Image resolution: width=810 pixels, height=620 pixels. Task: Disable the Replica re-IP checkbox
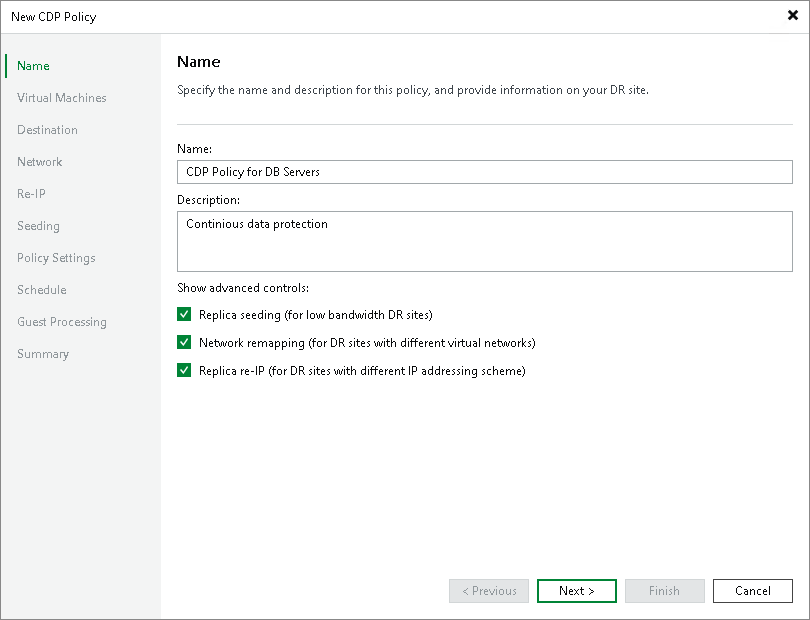tap(184, 370)
